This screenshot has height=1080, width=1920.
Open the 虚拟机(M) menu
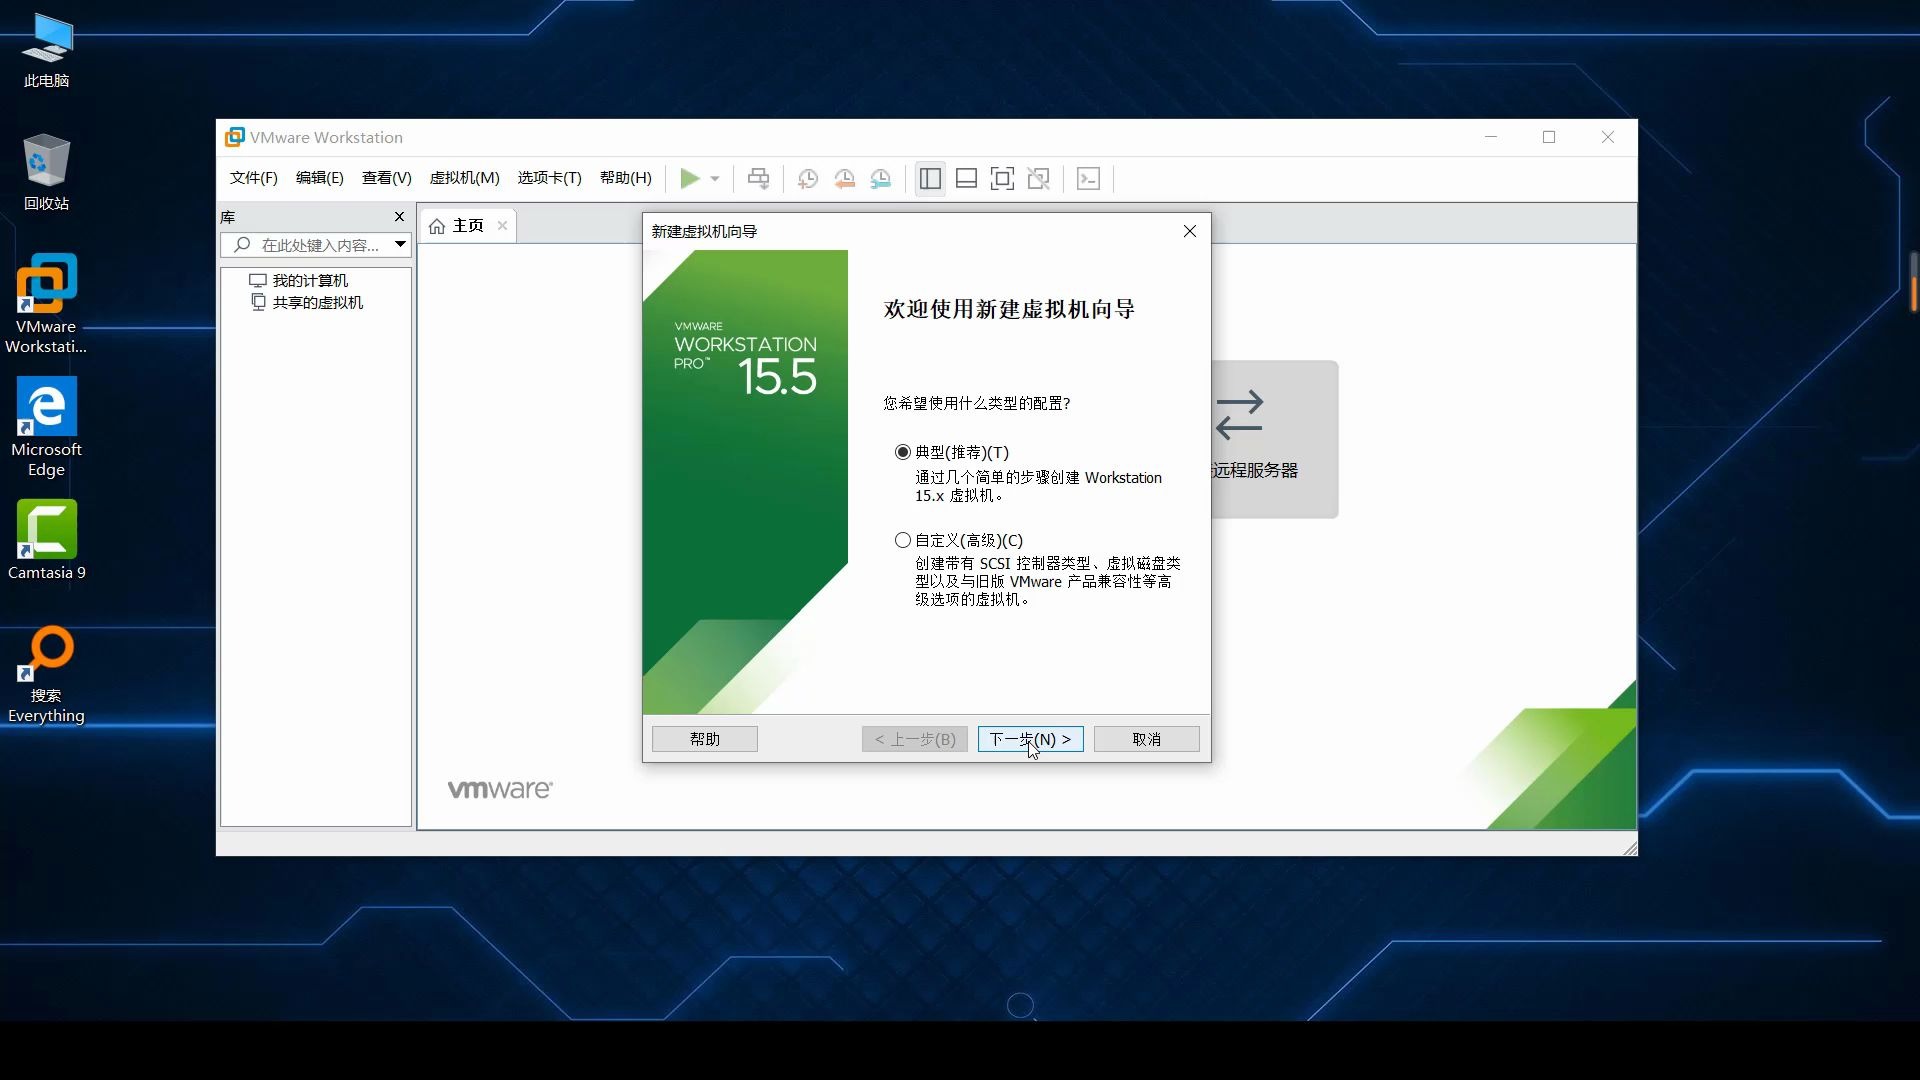464,179
